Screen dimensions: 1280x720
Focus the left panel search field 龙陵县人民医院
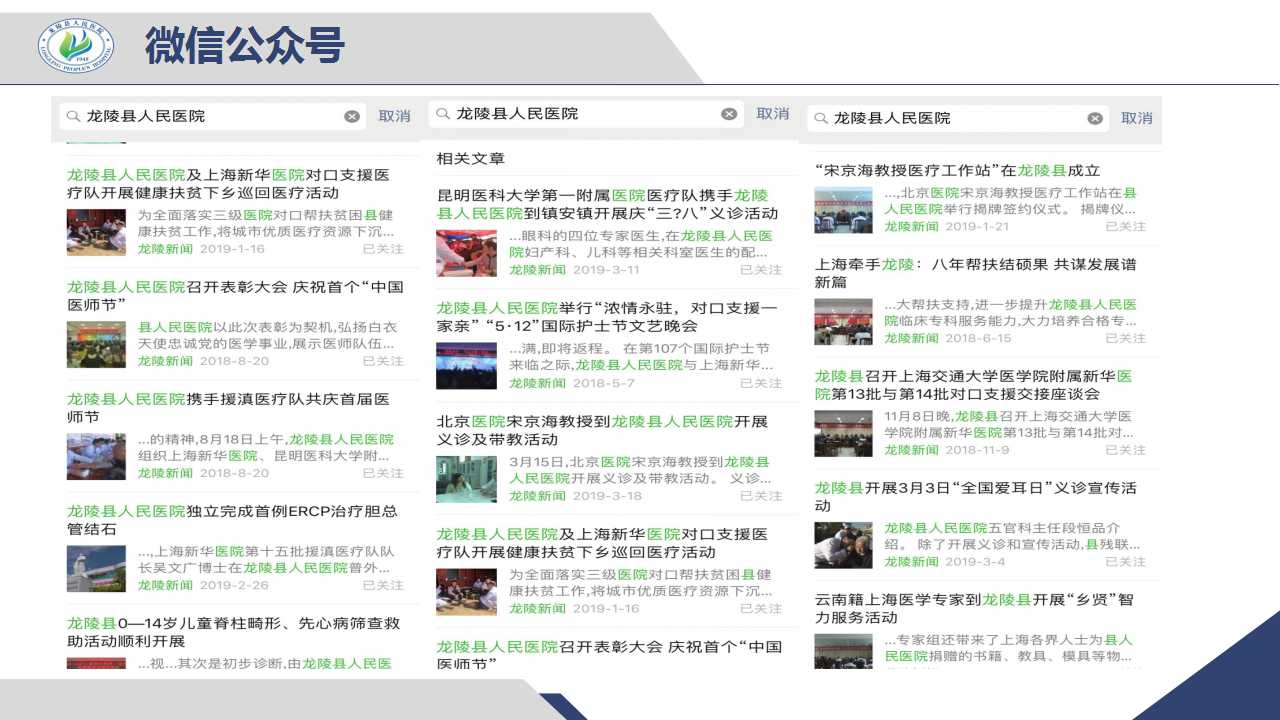(213, 116)
